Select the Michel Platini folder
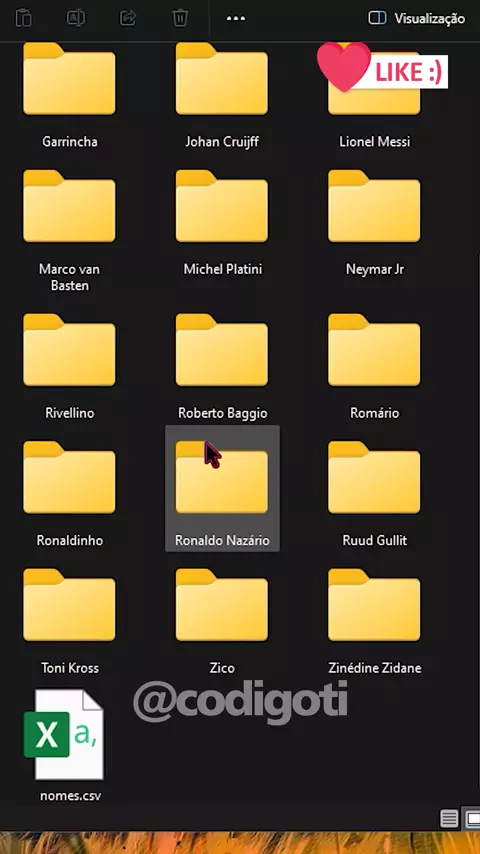Image resolution: width=480 pixels, height=854 pixels. point(222,223)
